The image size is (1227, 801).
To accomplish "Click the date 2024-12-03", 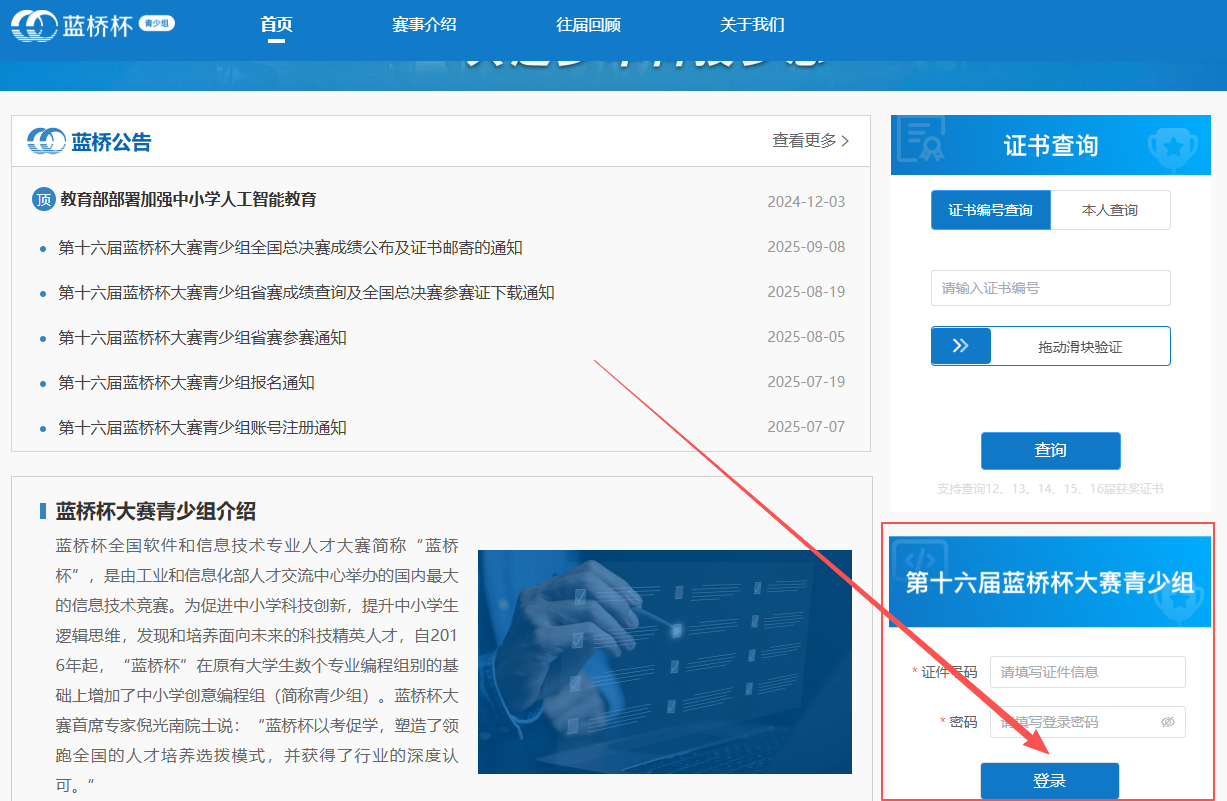I will tap(806, 201).
